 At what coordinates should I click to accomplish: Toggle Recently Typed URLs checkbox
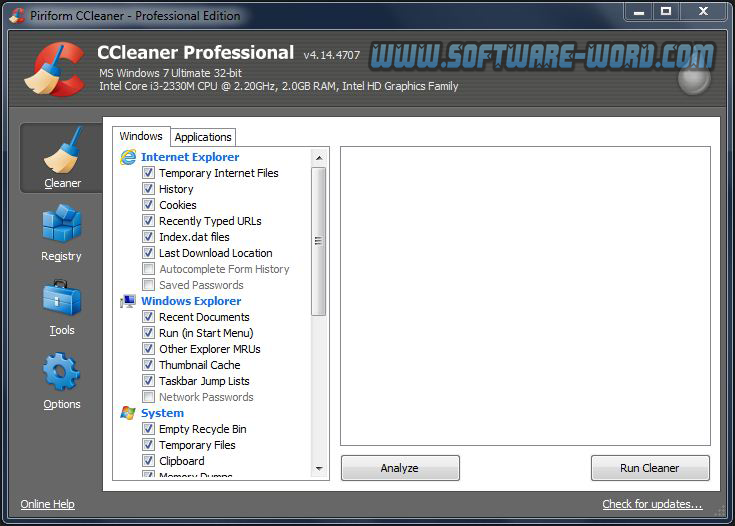point(148,220)
